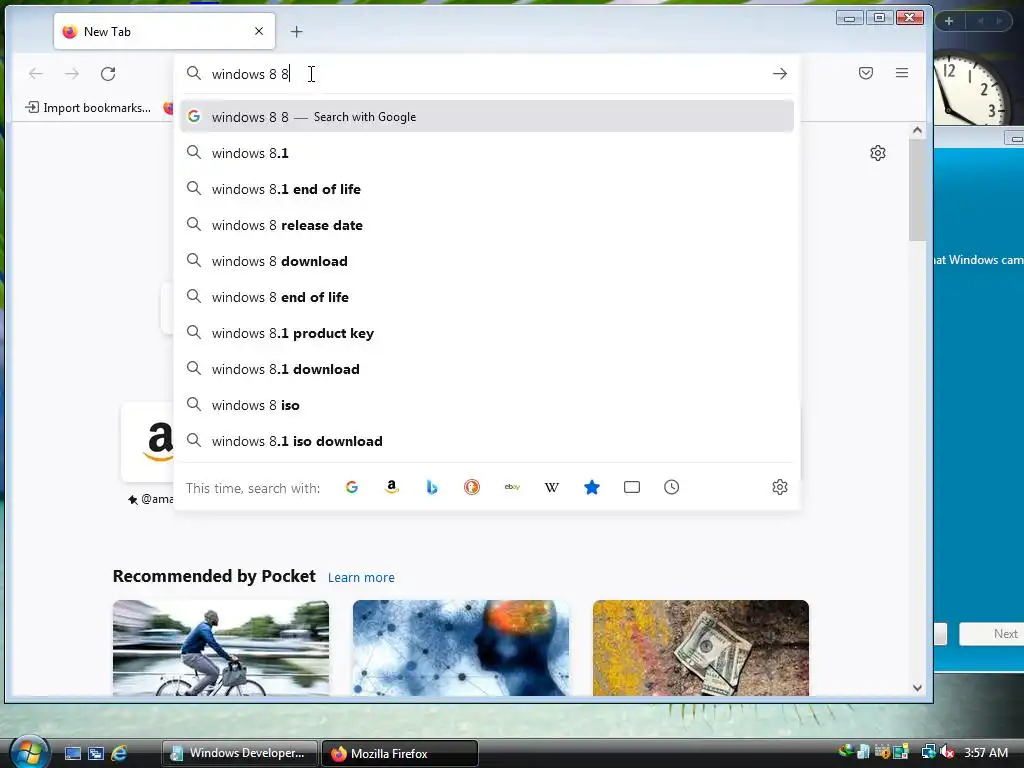The height and width of the screenshot is (768, 1024).
Task: Open the cyclist Pocket article thumbnail
Action: [x=221, y=648]
